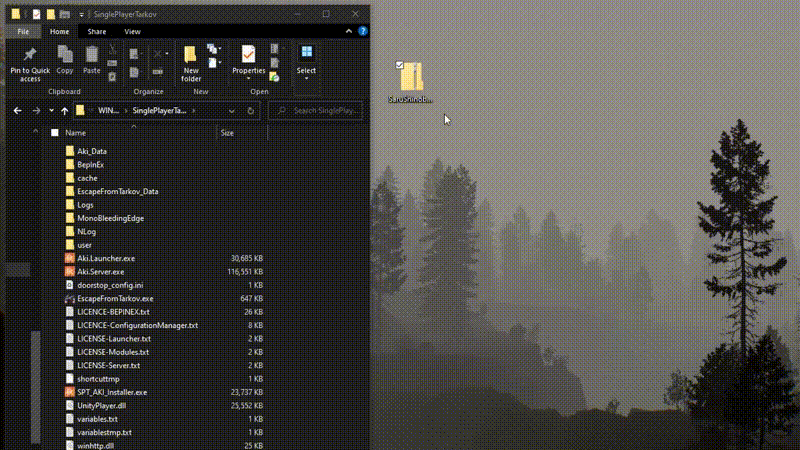800x450 pixels.
Task: Click the title bar new folder icon
Action: point(51,14)
